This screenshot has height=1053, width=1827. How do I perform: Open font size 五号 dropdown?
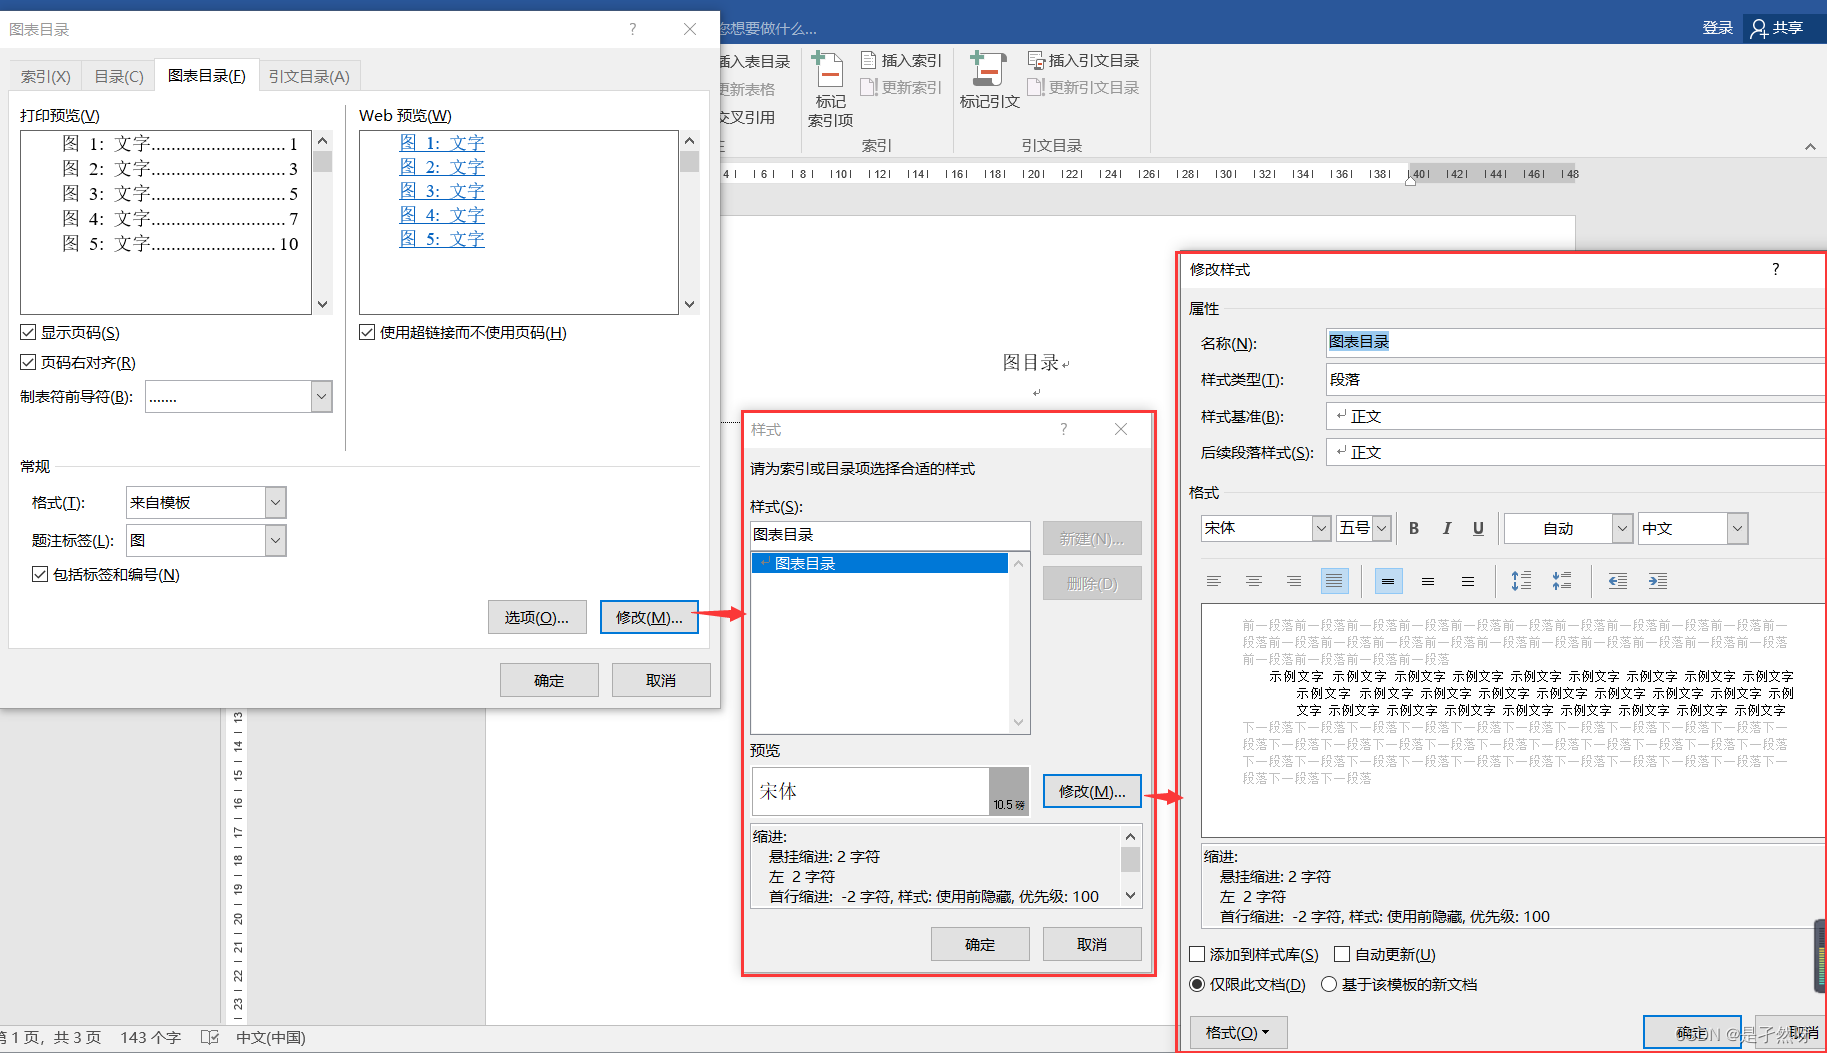pyautogui.click(x=1382, y=528)
